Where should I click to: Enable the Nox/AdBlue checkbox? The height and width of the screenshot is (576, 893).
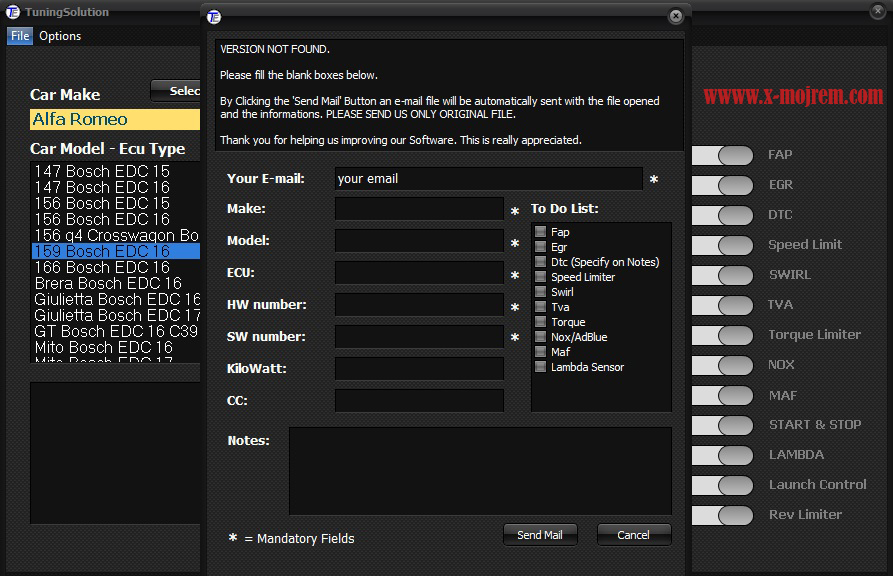tap(541, 337)
